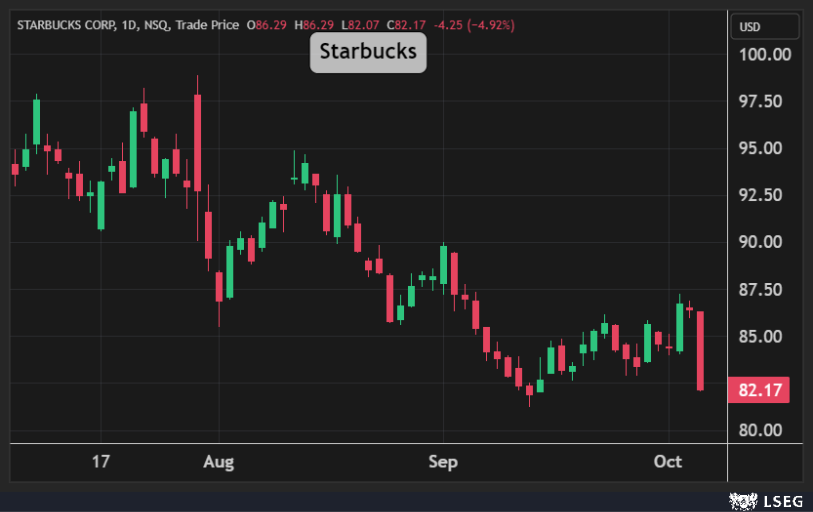Click the 100.00 price axis label
This screenshot has height=512, width=813.
click(x=763, y=54)
